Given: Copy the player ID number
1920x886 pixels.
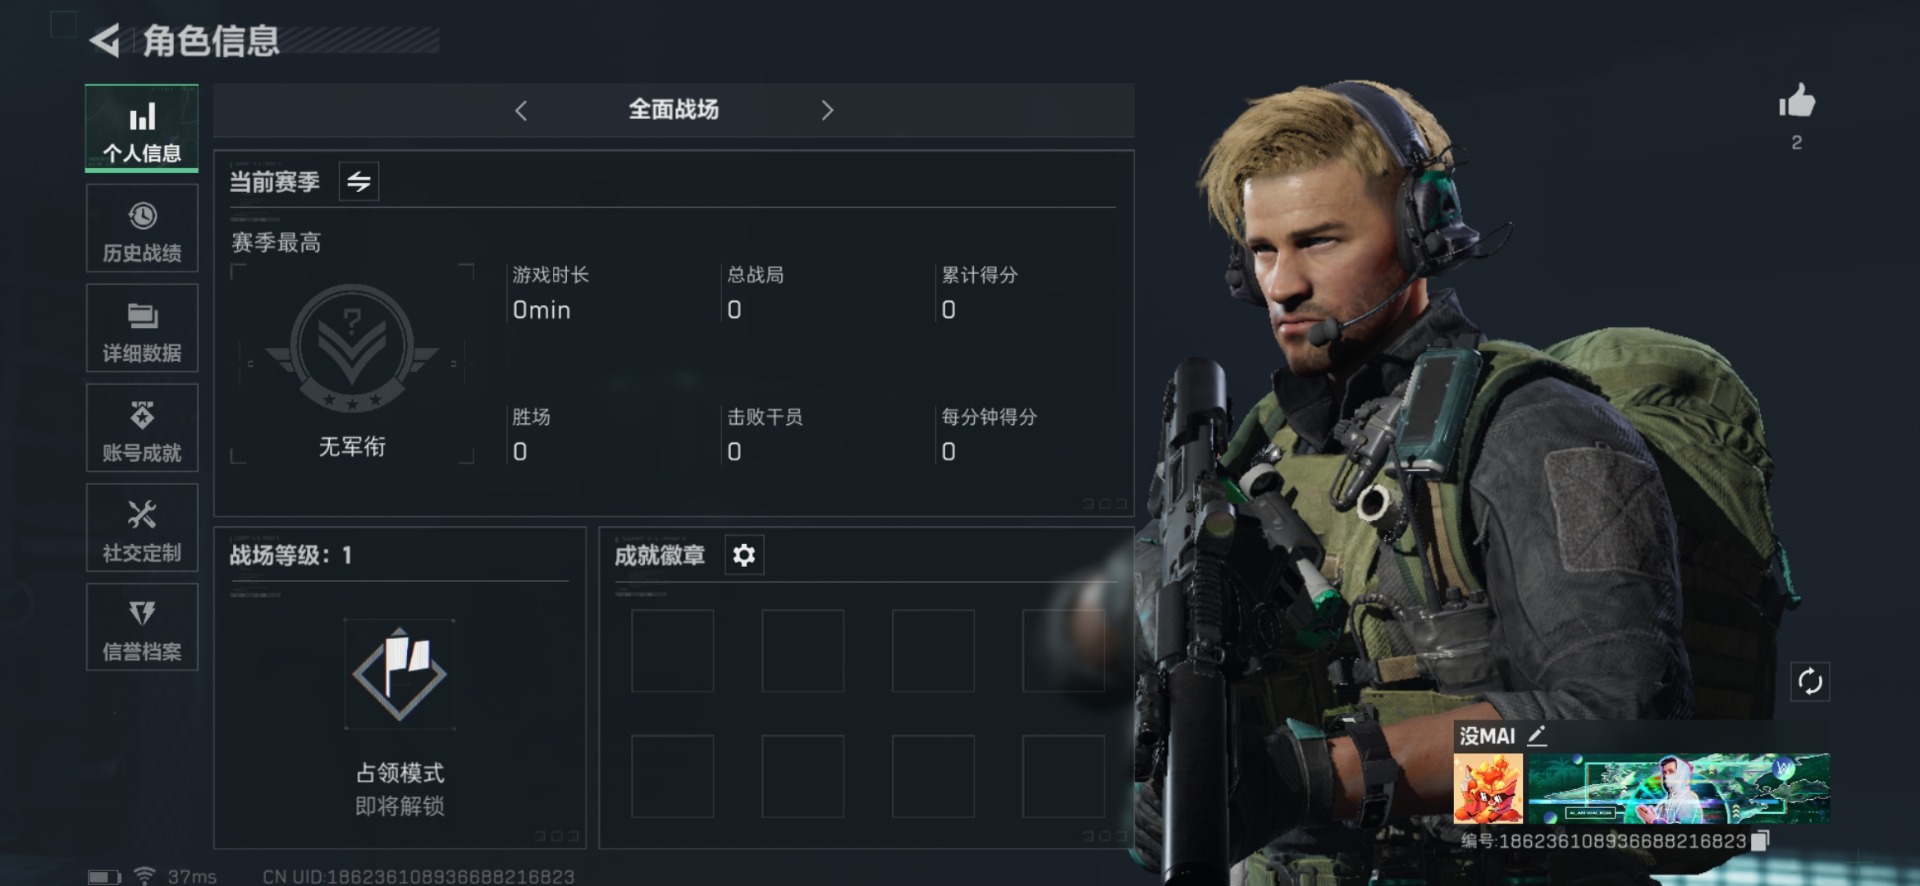Looking at the screenshot, I should [1760, 841].
